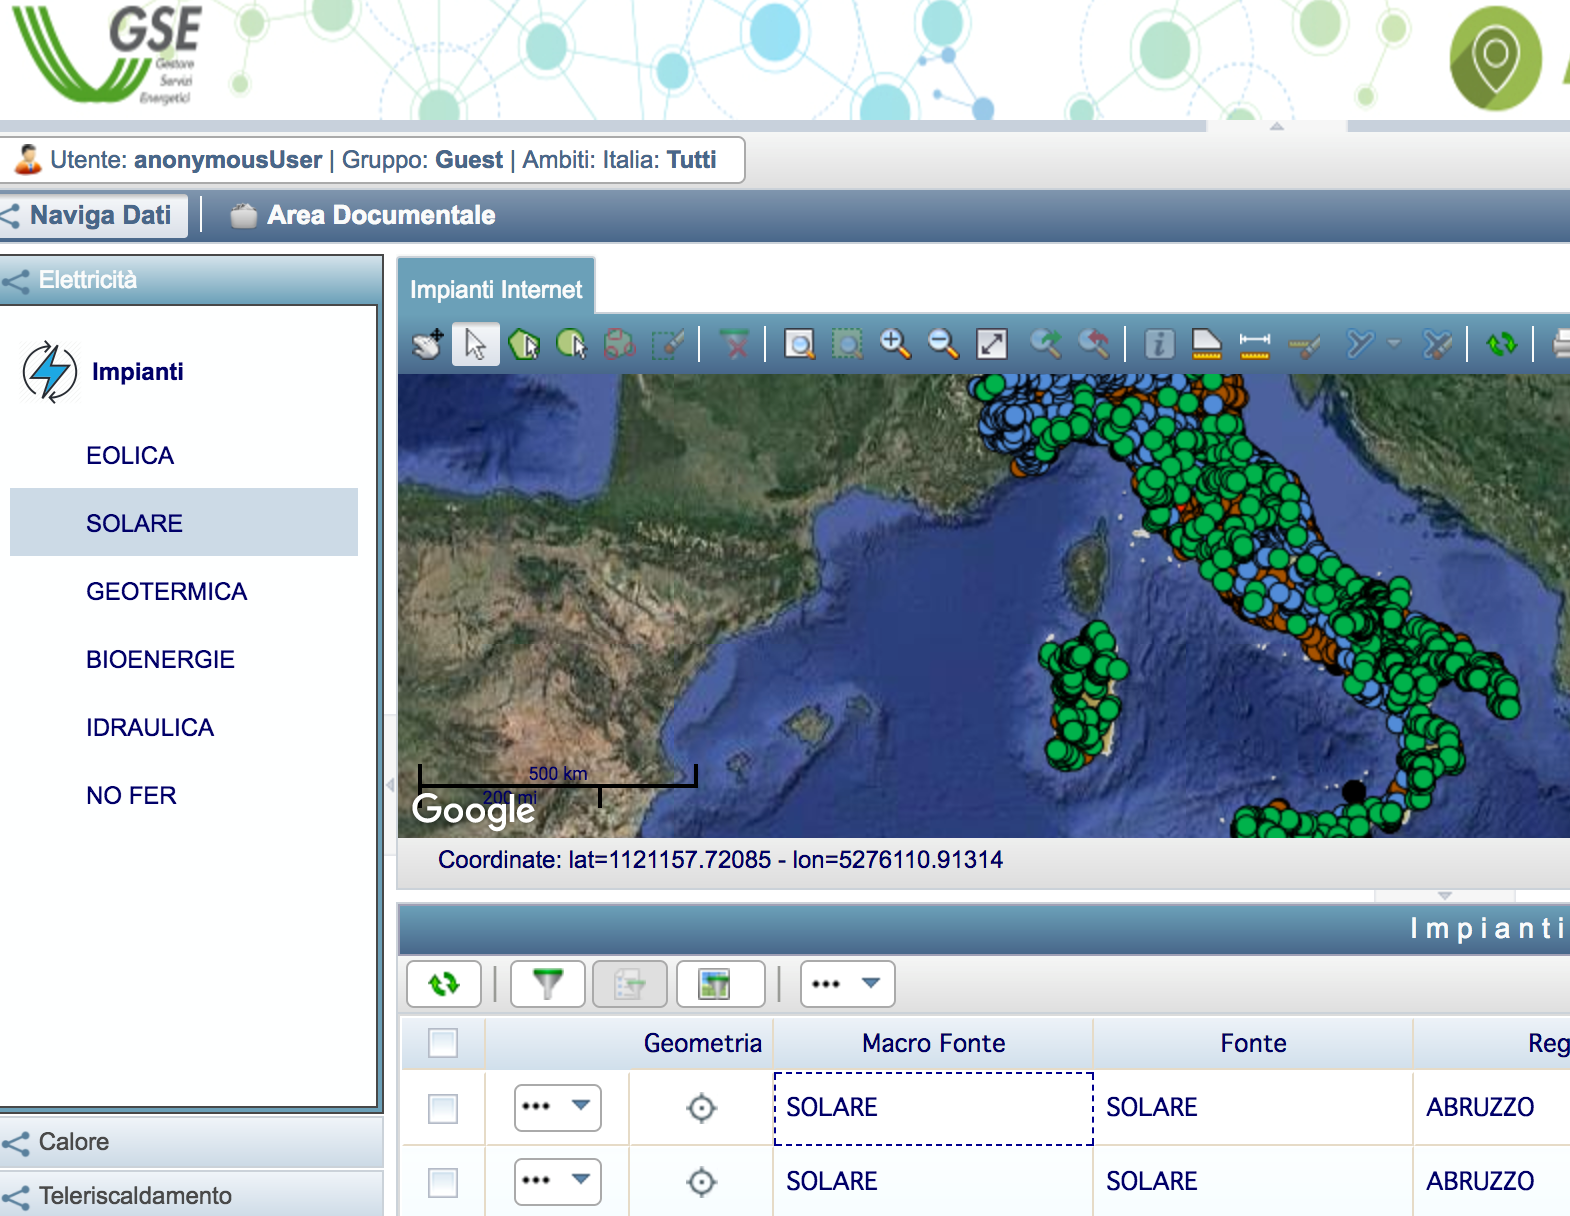
Task: Open the Area Documentale tab
Action: point(380,215)
